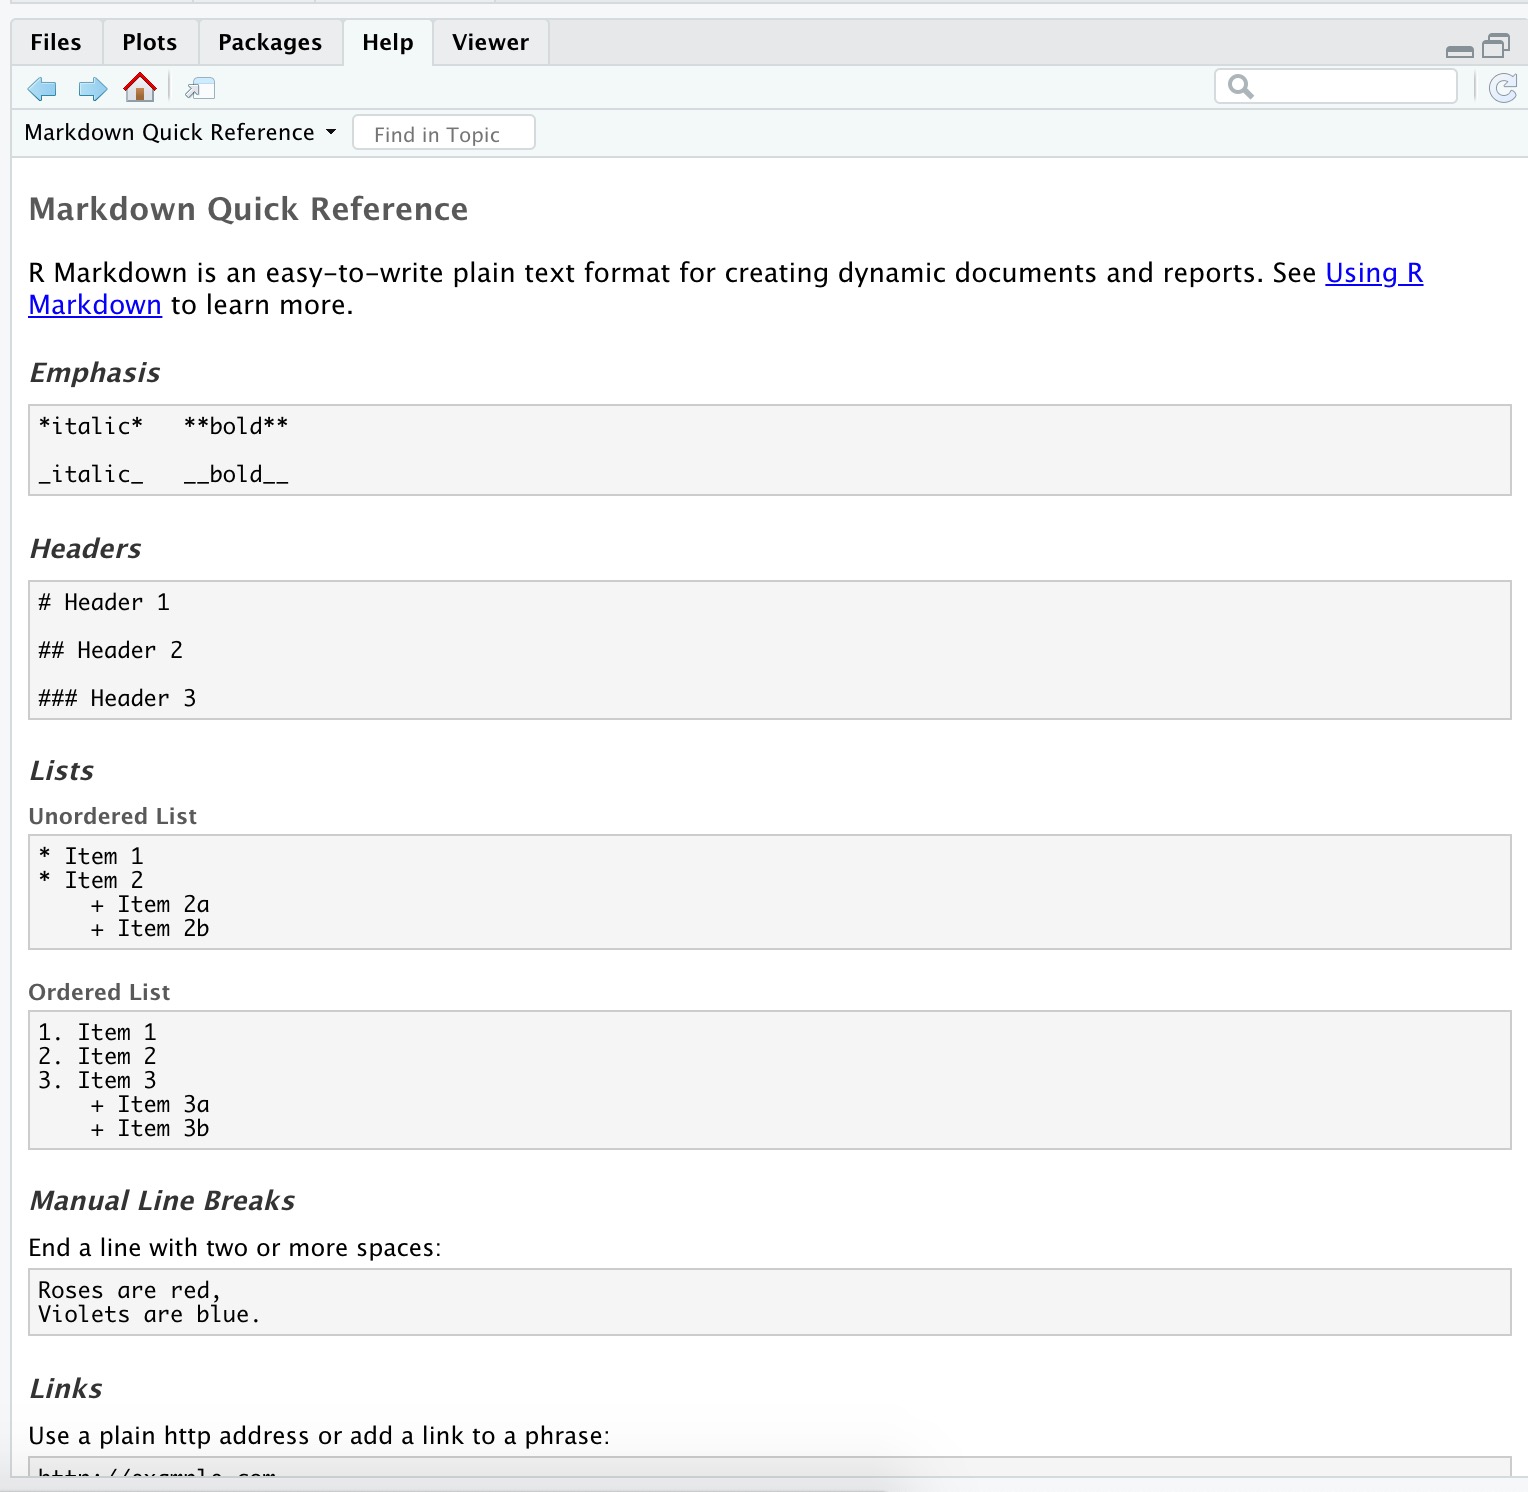Screen dimensions: 1528x1492
Task: Open the Help home page
Action: click(x=140, y=88)
